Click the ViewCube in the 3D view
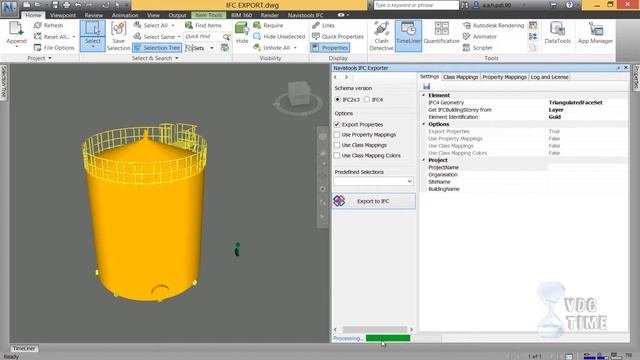Screen dimensions: 640x360 pyautogui.click(x=299, y=94)
